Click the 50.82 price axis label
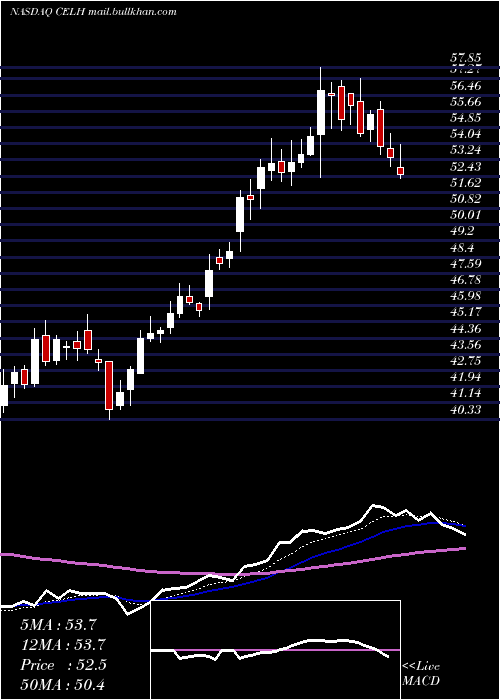Screen dimensions: 500x700 point(465,199)
